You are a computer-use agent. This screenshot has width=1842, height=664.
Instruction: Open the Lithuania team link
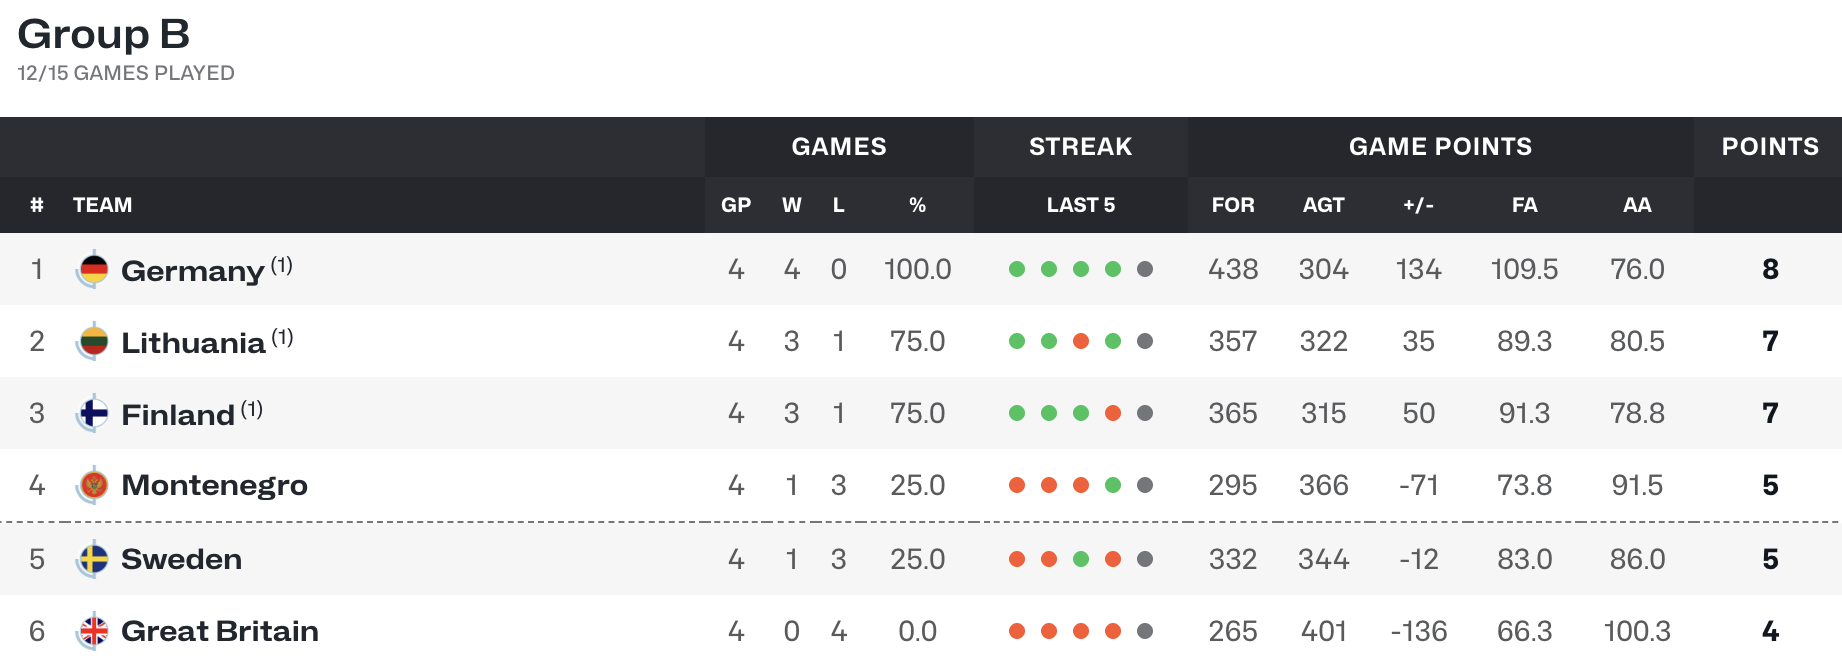coord(193,343)
